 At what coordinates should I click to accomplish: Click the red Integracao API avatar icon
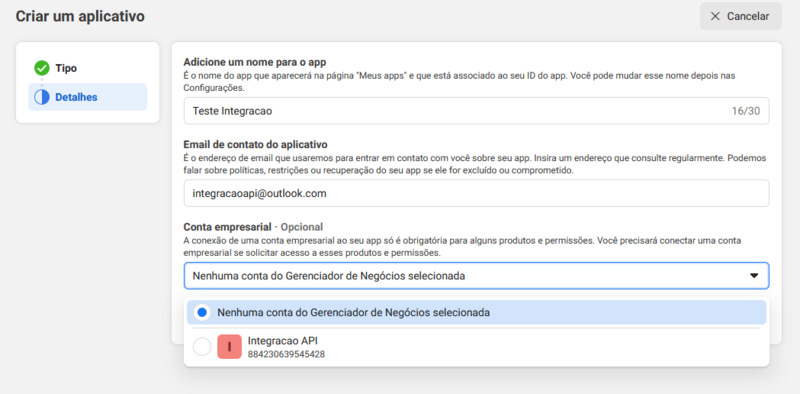coord(229,347)
